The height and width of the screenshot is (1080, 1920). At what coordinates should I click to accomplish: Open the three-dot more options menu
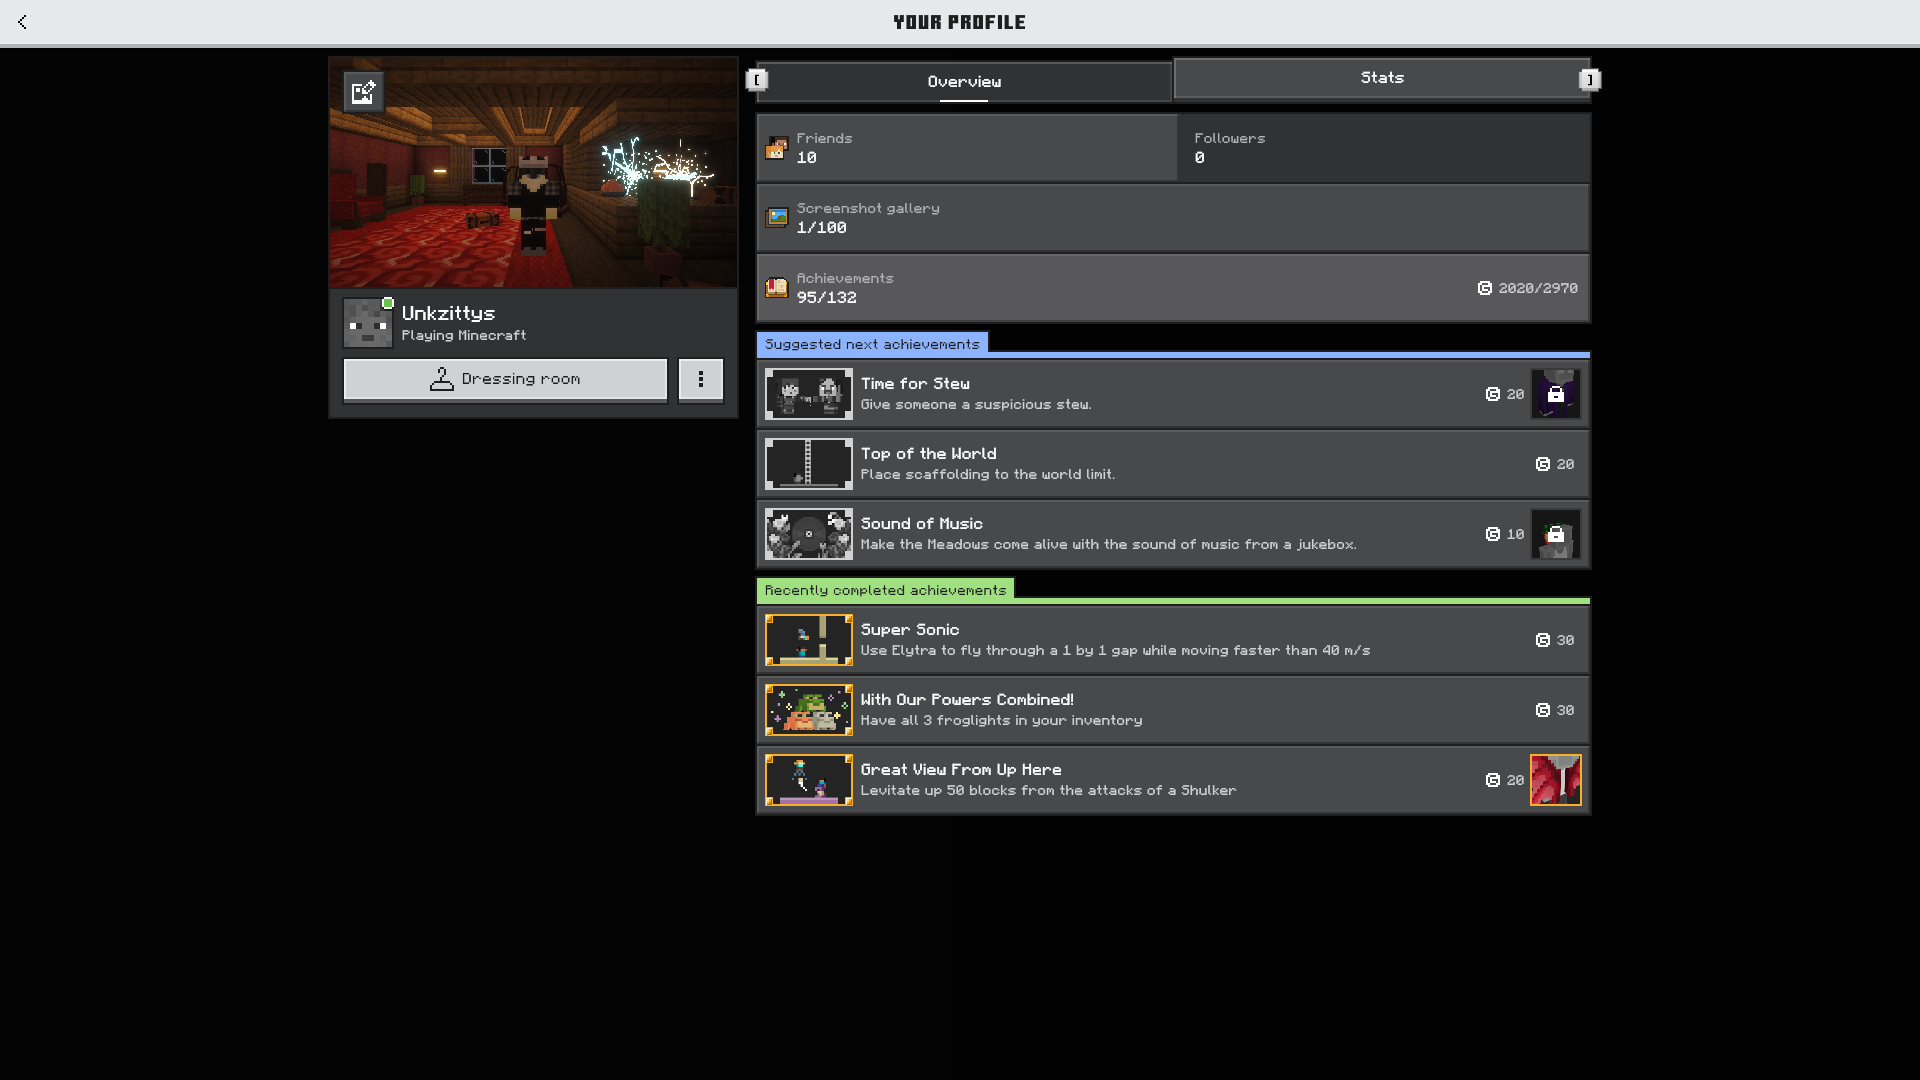(700, 380)
